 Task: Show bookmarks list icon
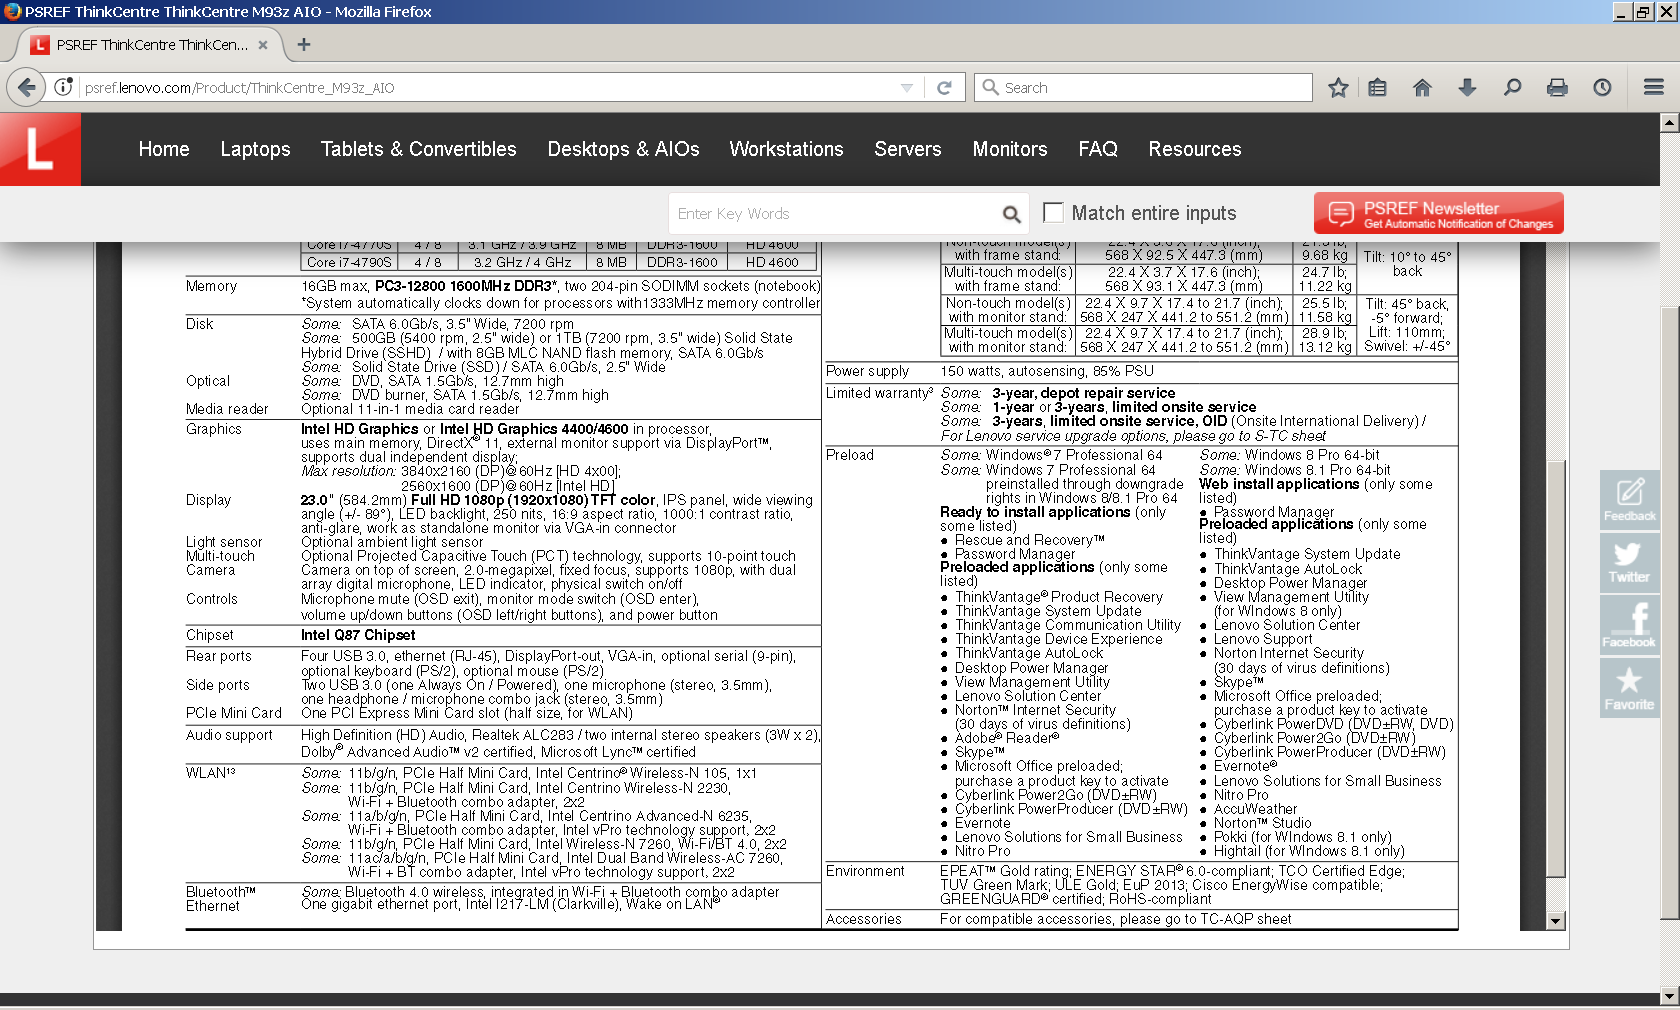(1378, 87)
